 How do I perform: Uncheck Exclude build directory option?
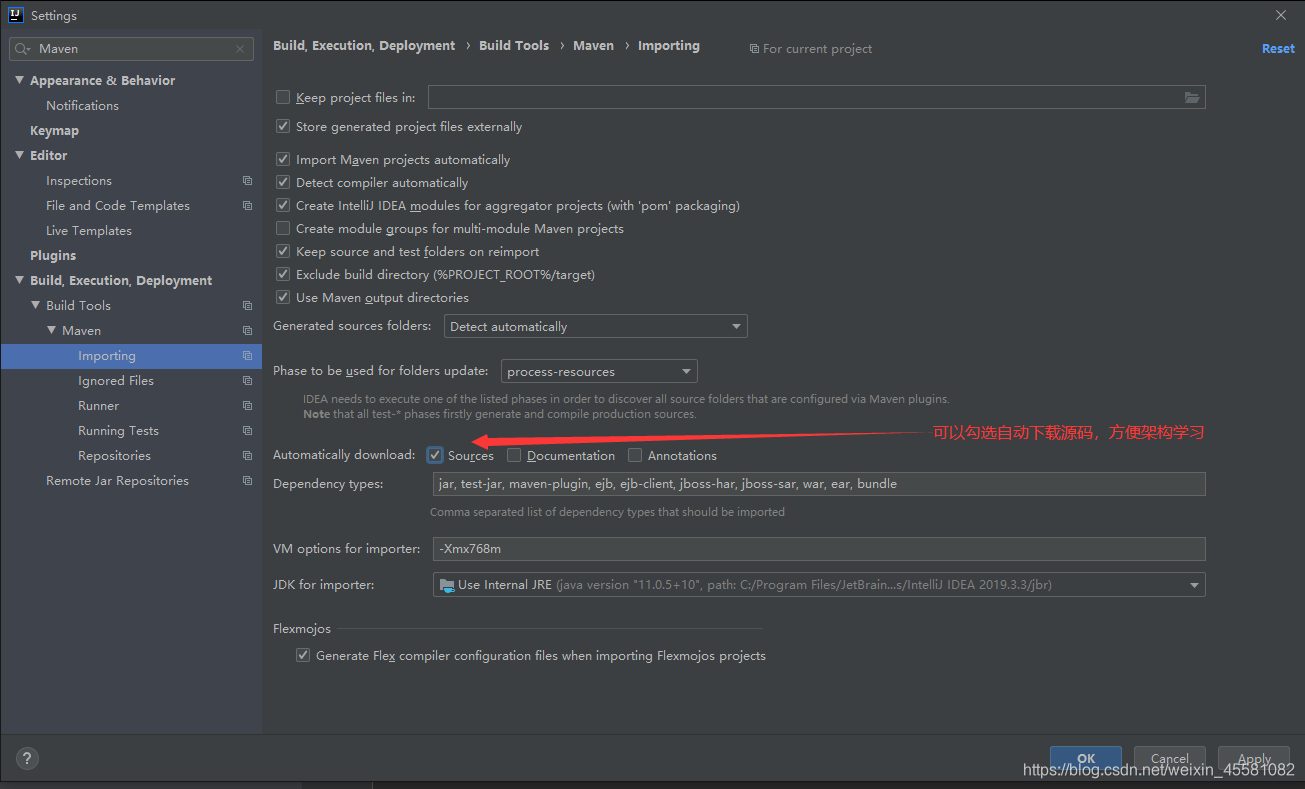point(283,275)
